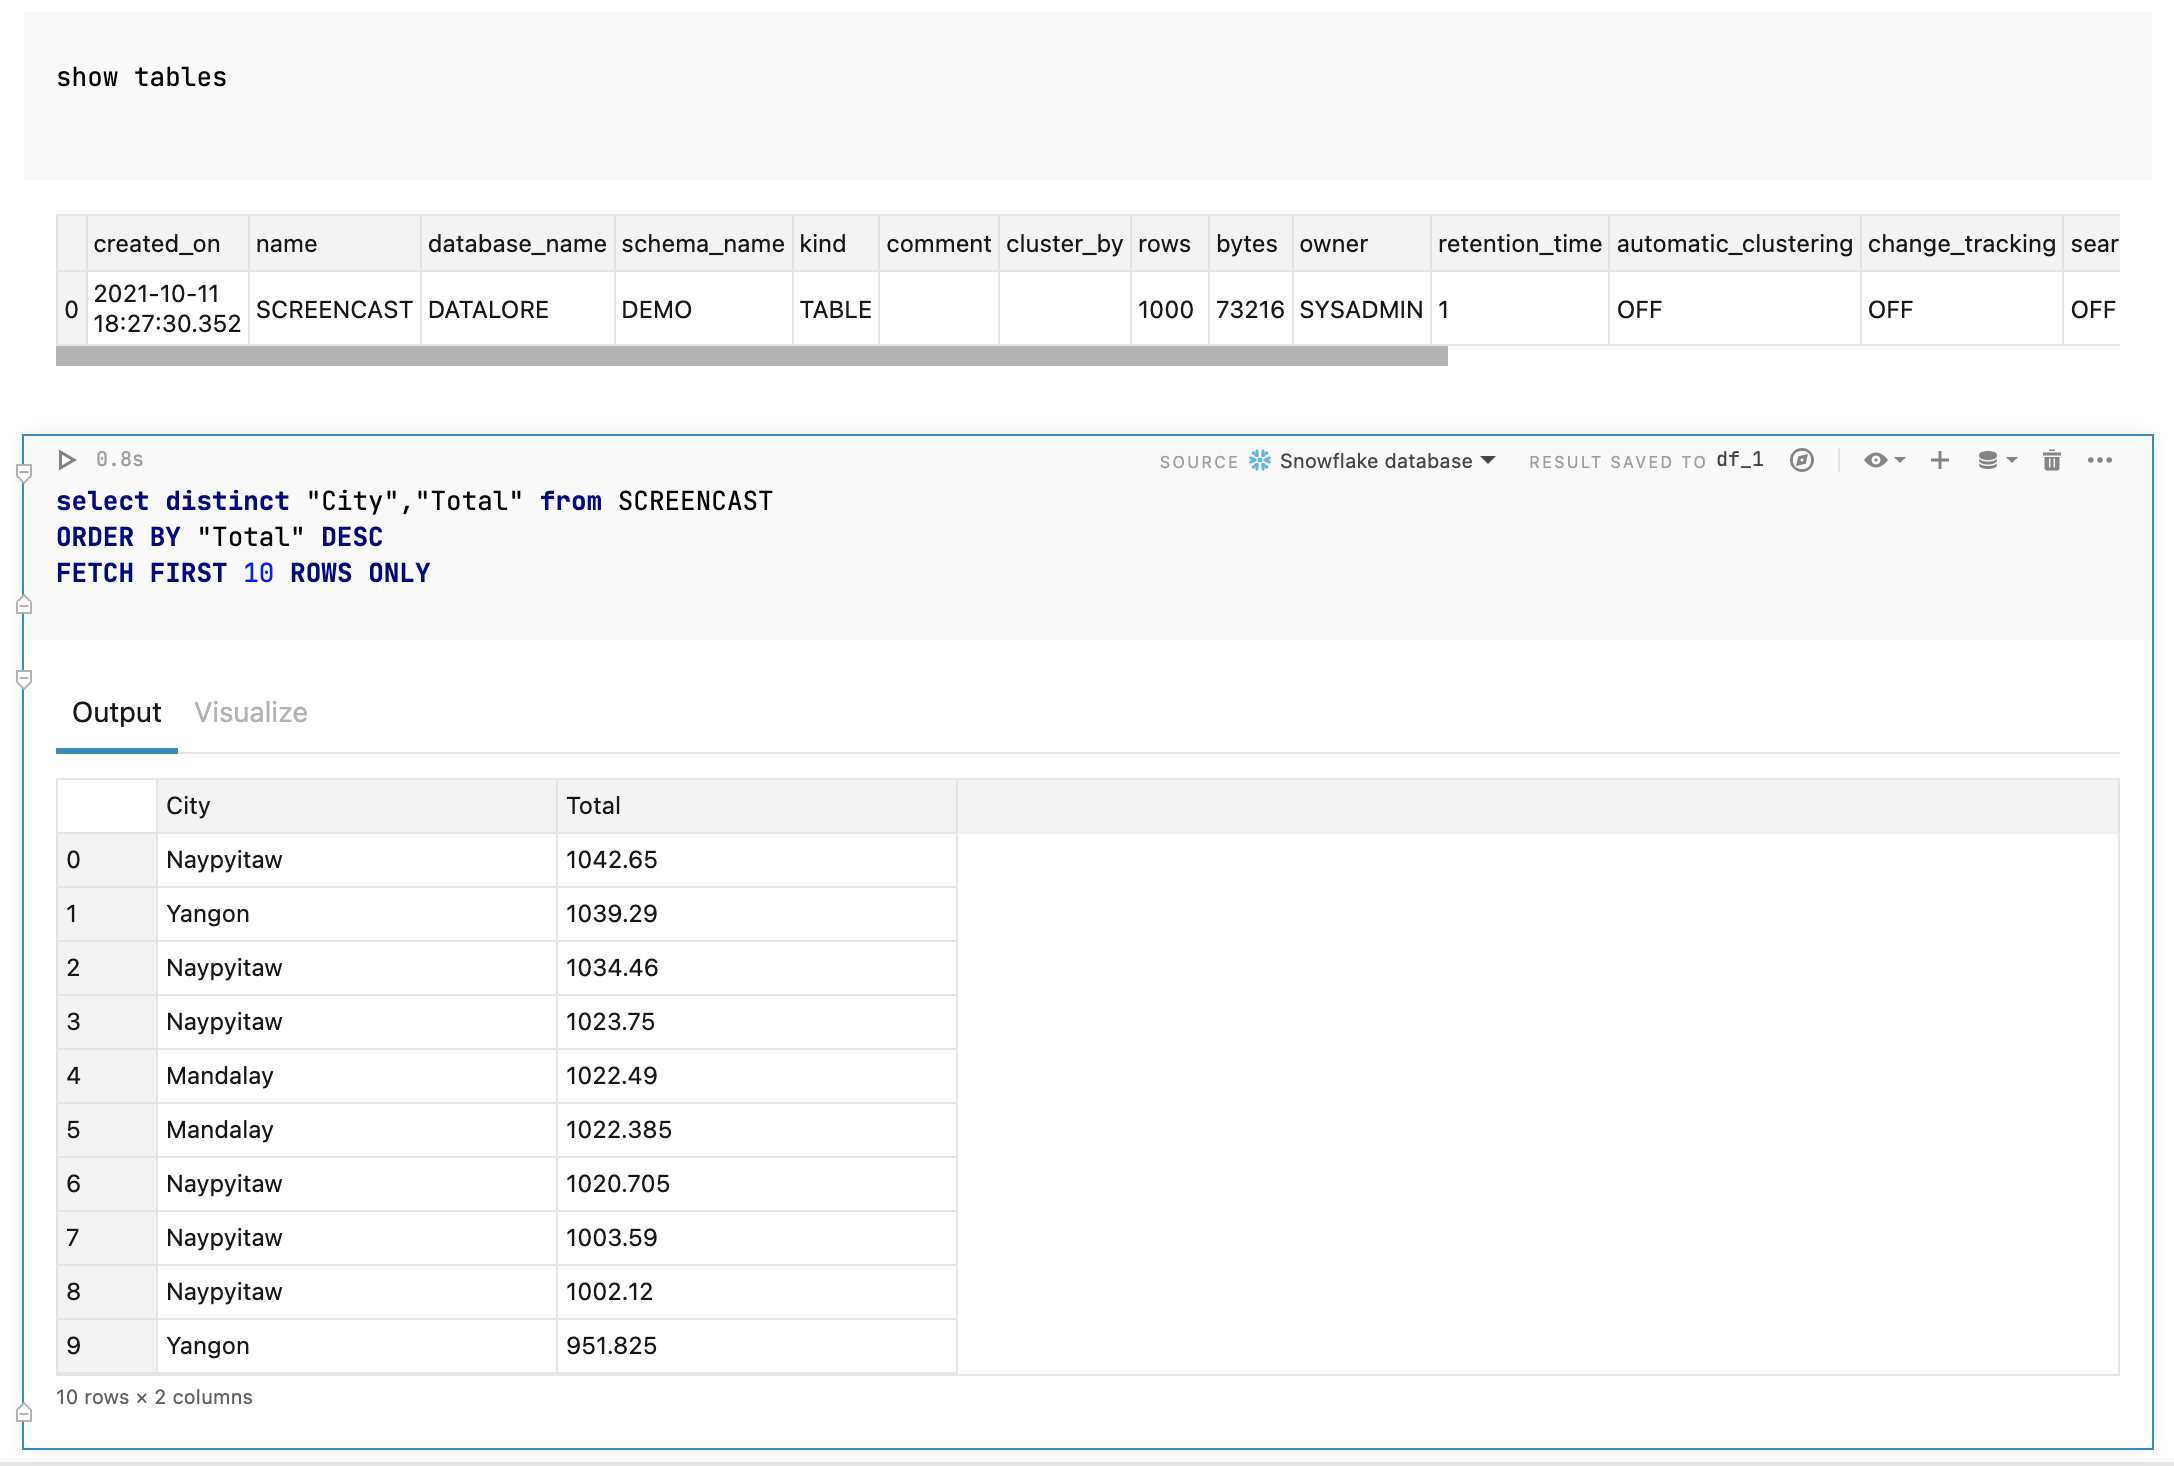Select the Naypyitaw cell in row 0
Viewport: 2174px width, 1466px height.
[225, 859]
